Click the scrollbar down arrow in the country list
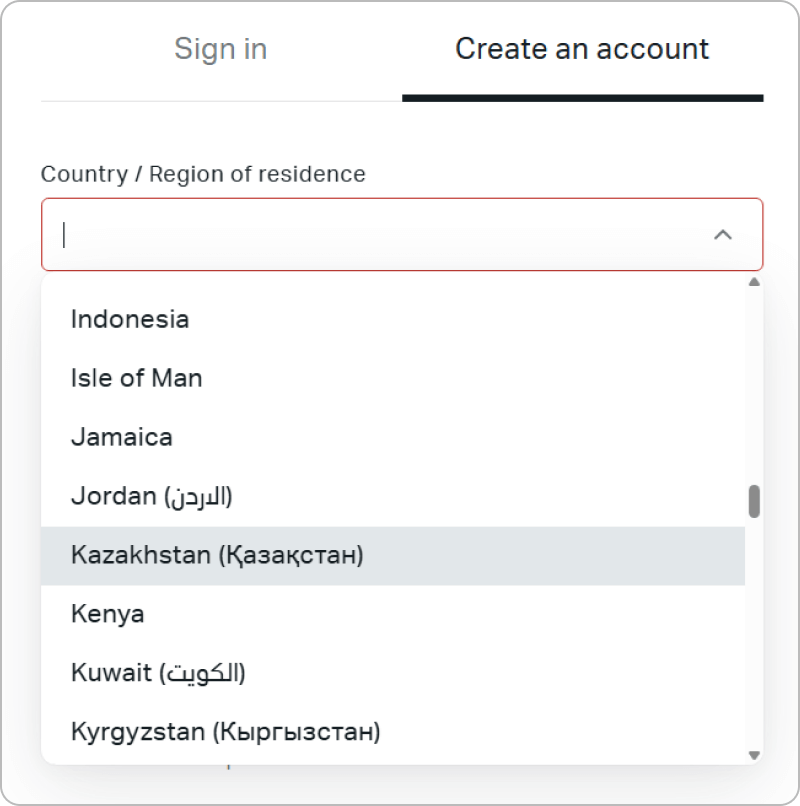 [x=754, y=755]
